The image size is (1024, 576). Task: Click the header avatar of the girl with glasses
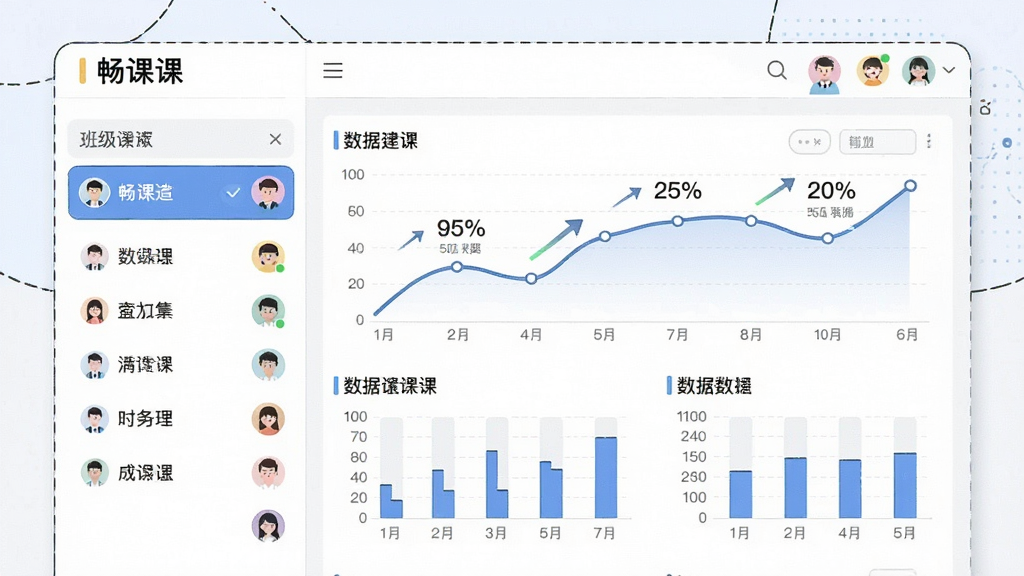[918, 71]
